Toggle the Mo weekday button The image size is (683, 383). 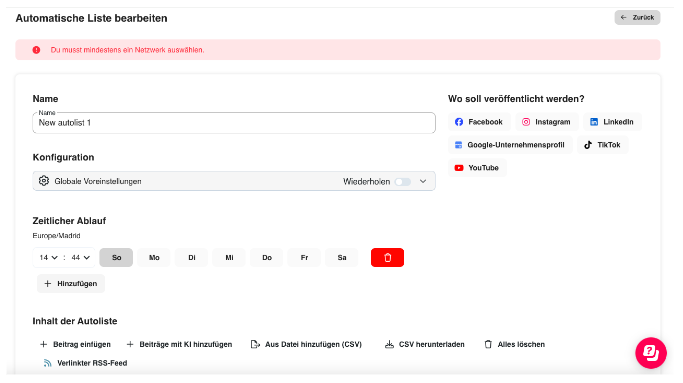(x=154, y=258)
